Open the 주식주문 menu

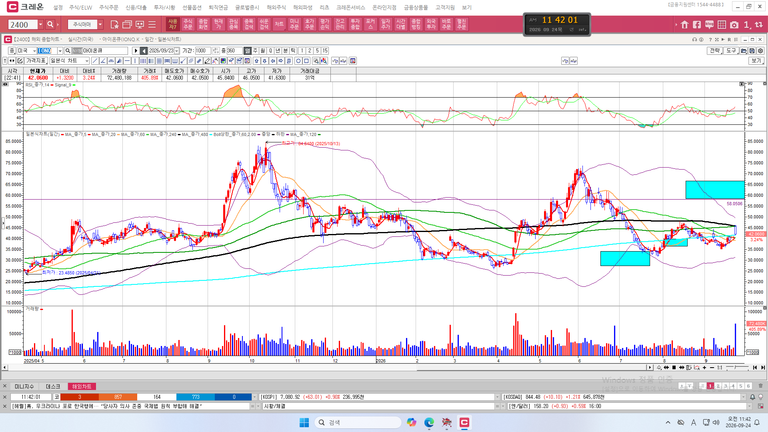[x=109, y=7]
